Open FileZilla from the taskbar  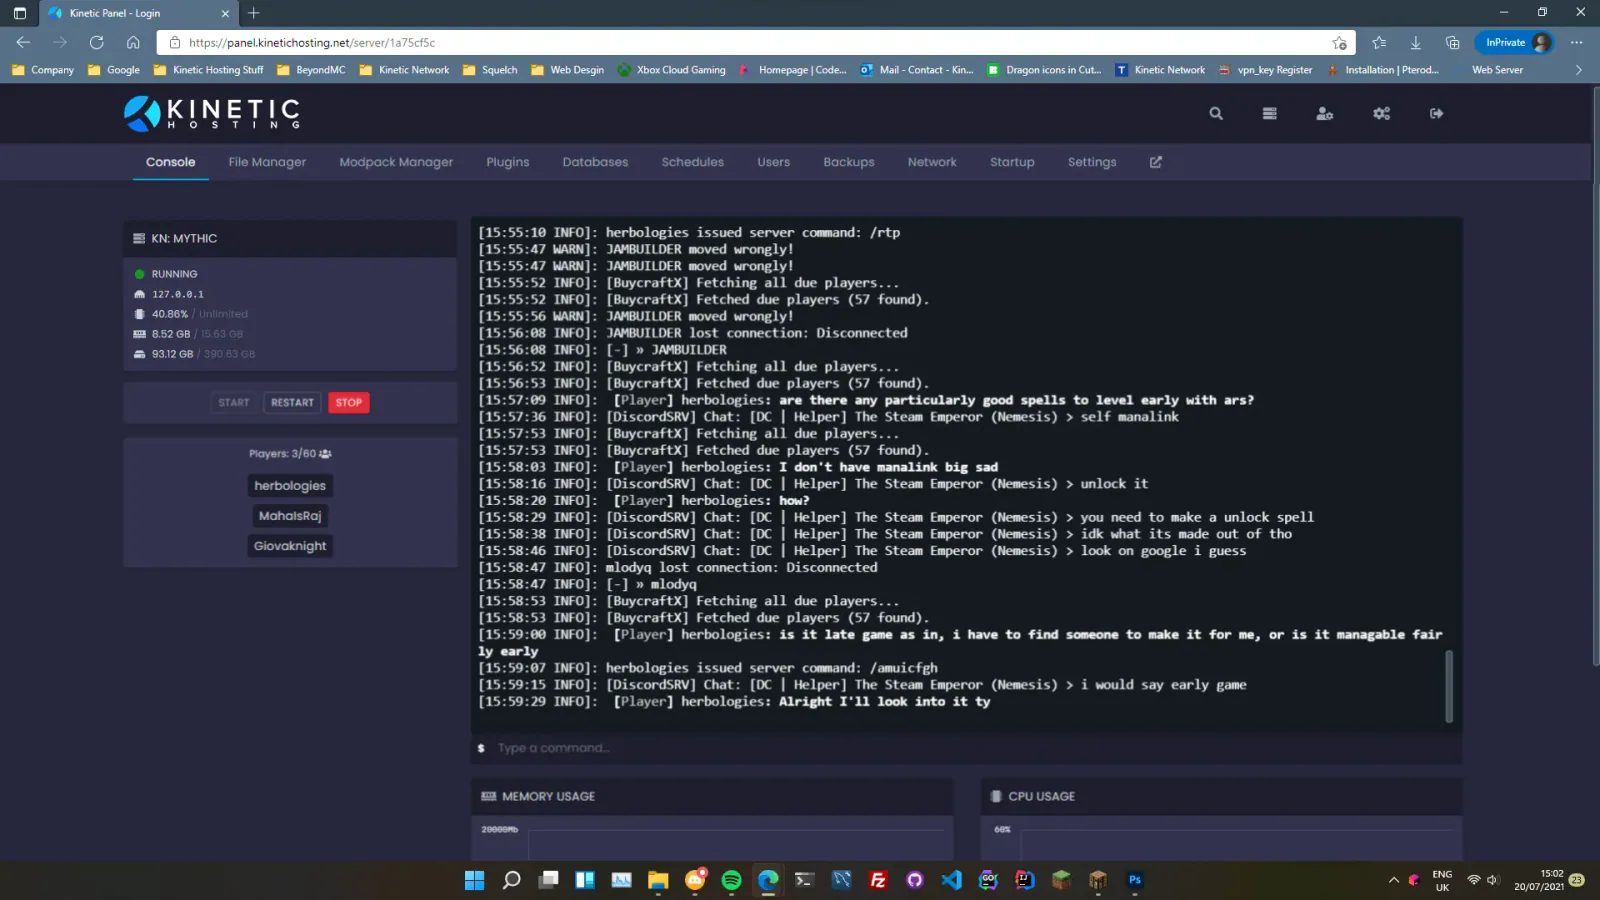(x=878, y=880)
